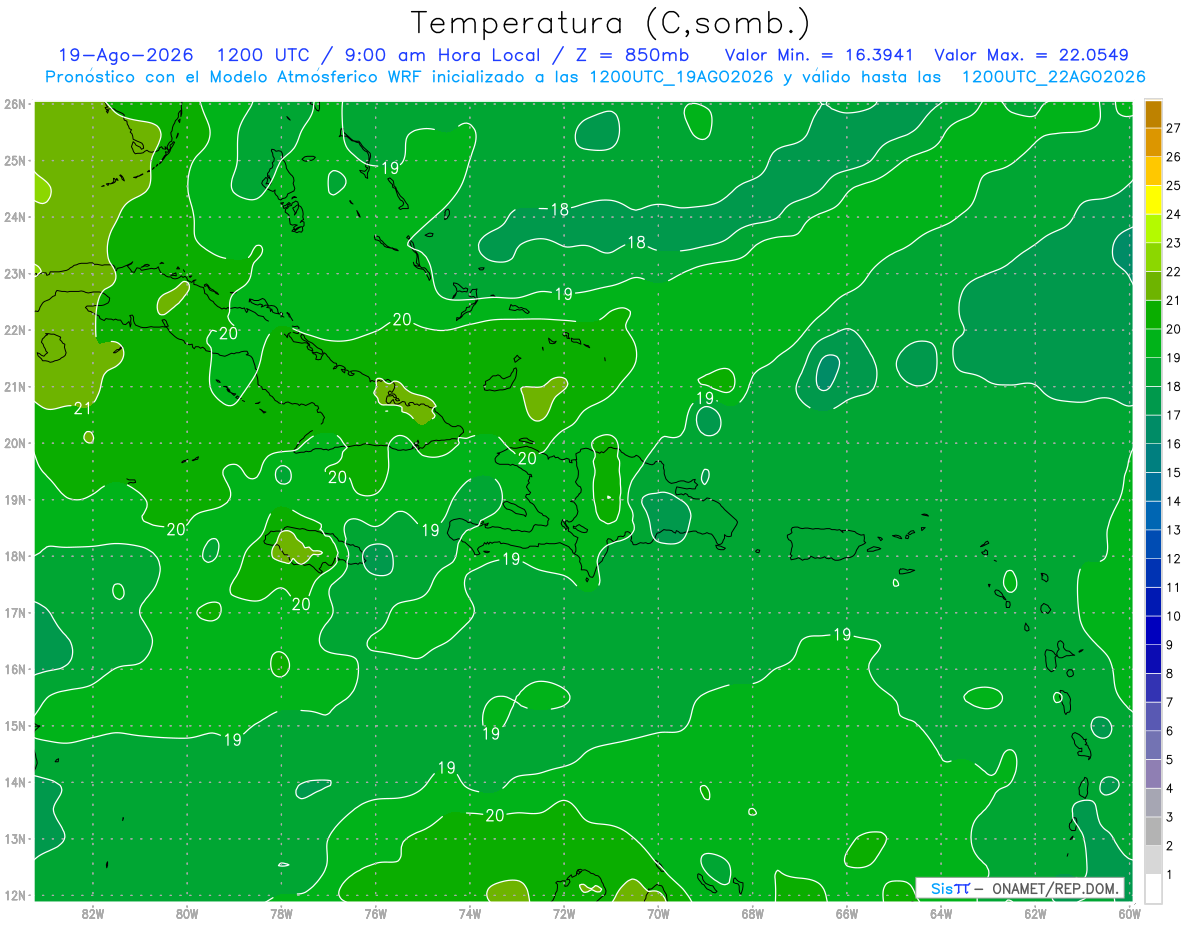Click the valid-until stamp "1200UTC_22AGO2026"
Image resolution: width=1200 pixels, height=927 pixels.
[x=1053, y=77]
